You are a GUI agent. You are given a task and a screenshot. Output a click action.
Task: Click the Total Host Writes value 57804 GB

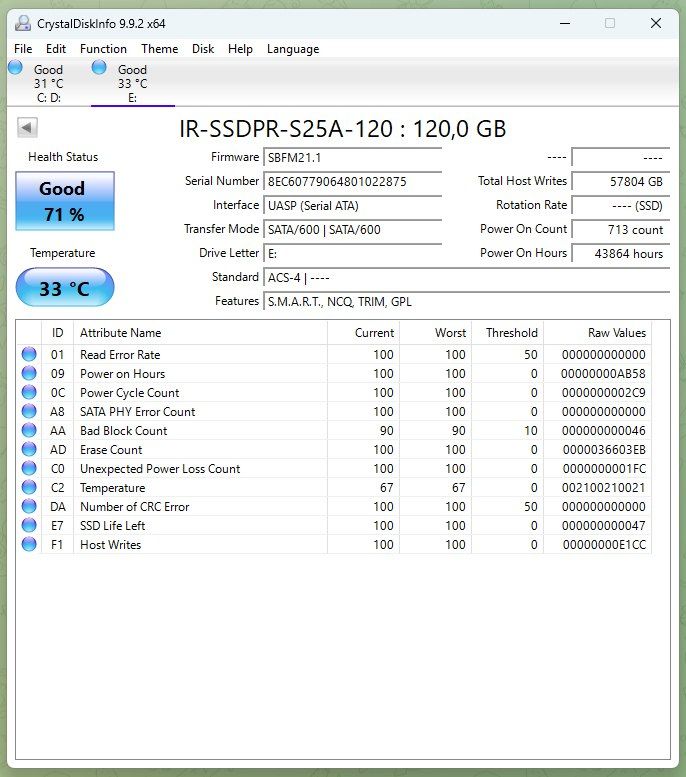click(621, 181)
